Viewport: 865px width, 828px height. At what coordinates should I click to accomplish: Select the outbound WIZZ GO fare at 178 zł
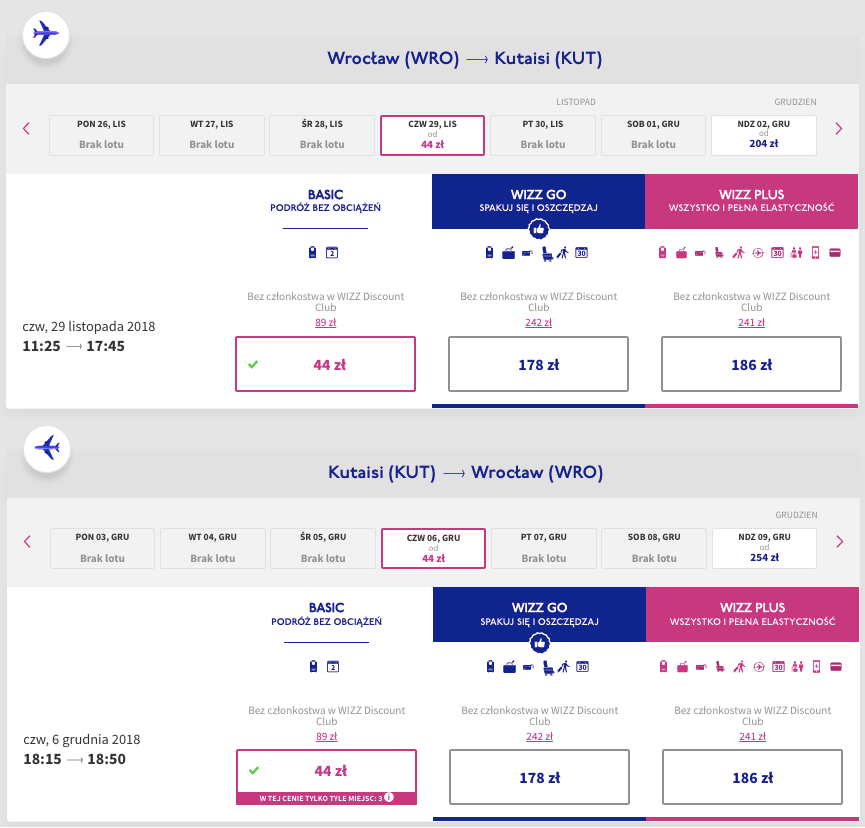coord(538,364)
